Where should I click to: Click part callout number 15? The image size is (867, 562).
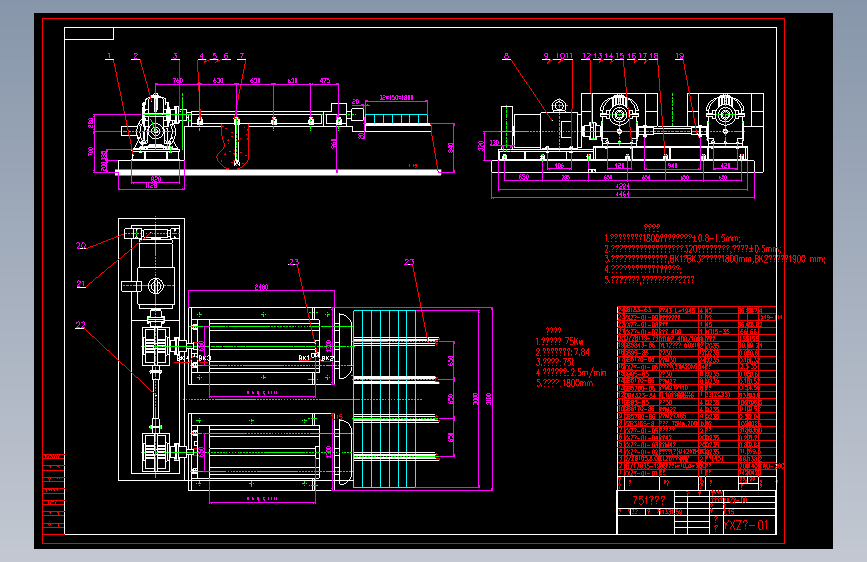coord(620,56)
